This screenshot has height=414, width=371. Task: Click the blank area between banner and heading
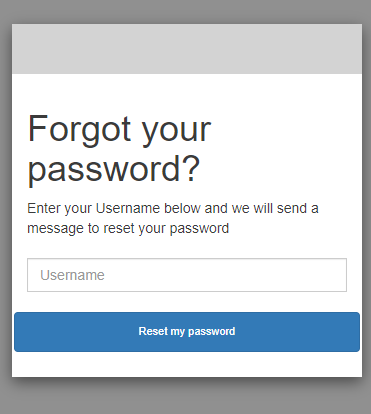(187, 92)
